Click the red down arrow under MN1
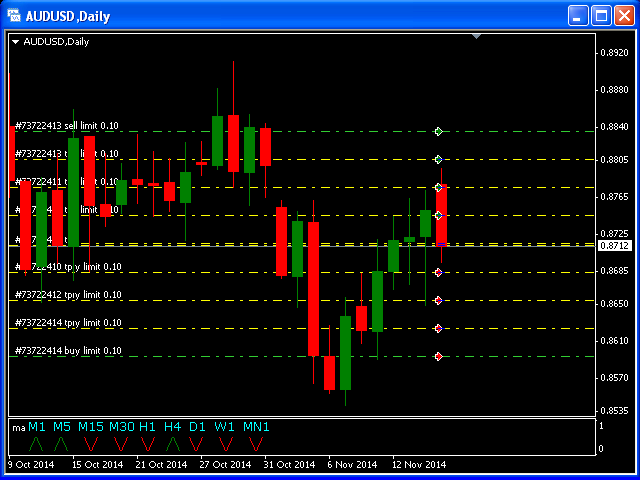This screenshot has width=640, height=480. pos(255,442)
